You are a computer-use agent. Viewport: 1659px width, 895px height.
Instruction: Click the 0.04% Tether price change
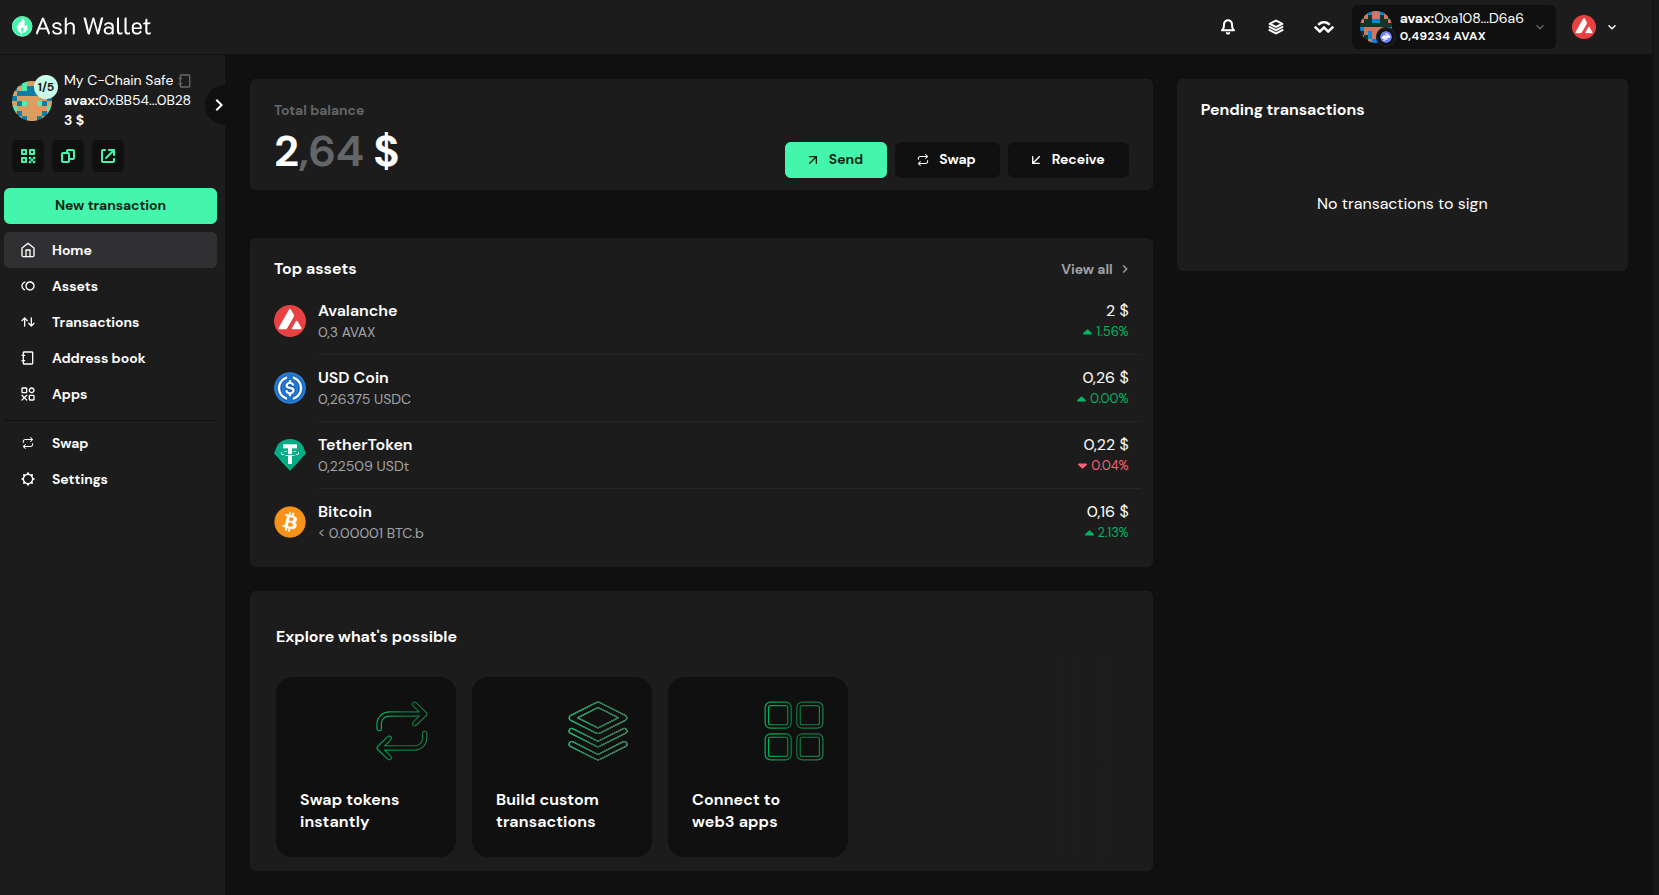1103,466
